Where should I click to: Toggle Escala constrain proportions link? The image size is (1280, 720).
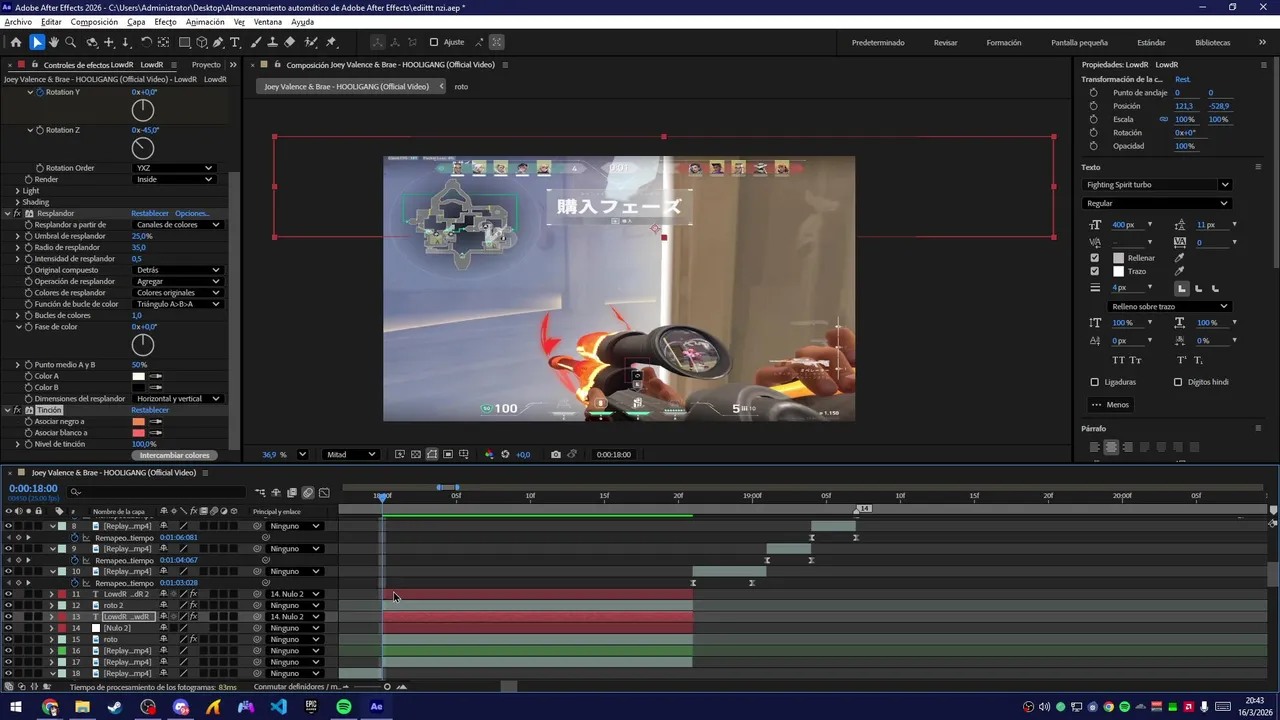pyautogui.click(x=1163, y=119)
